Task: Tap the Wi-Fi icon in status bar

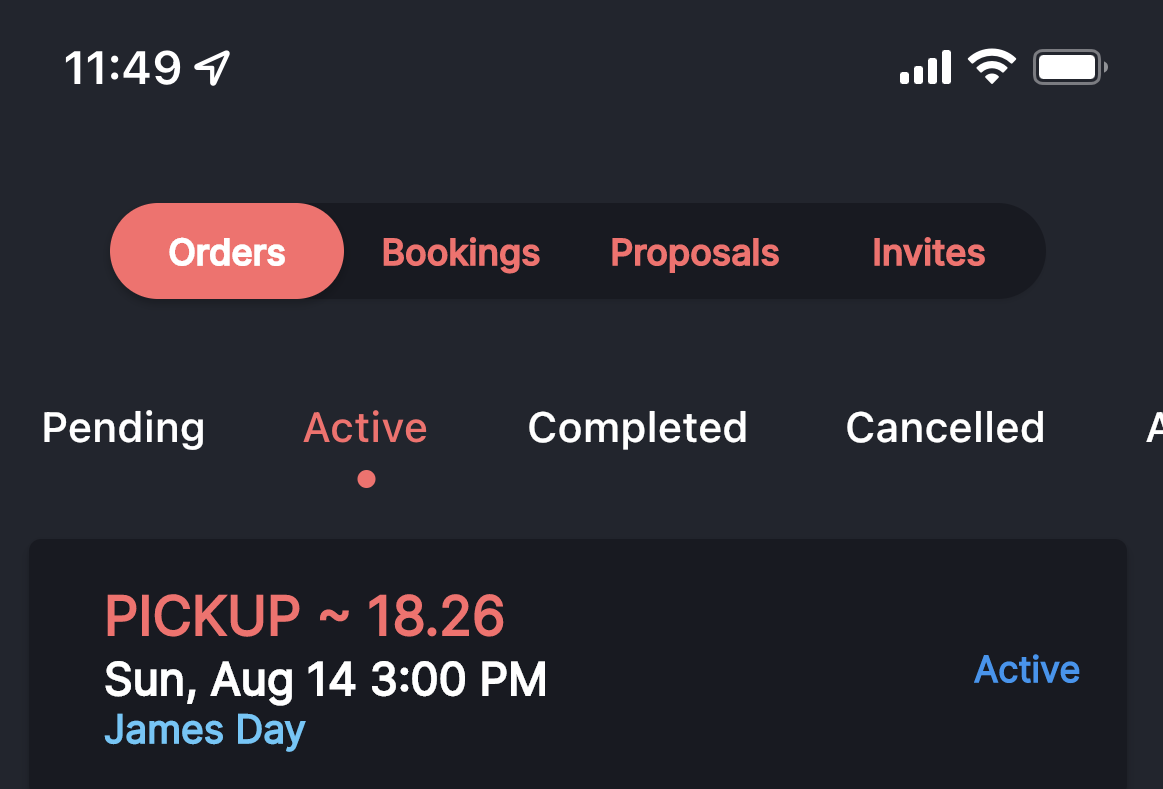Action: click(x=992, y=67)
